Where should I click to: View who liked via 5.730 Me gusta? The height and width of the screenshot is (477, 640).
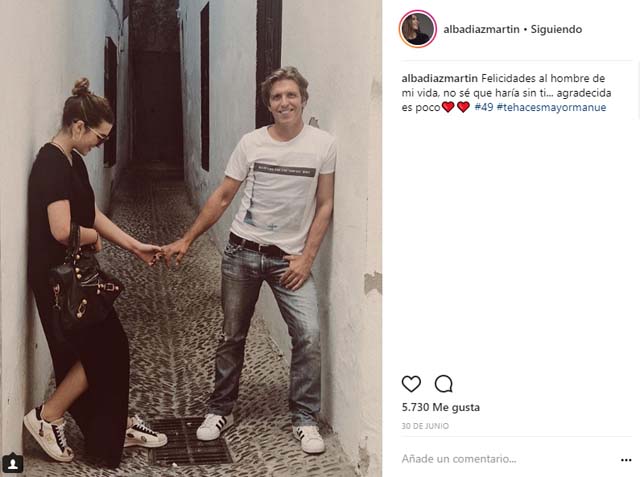pyautogui.click(x=441, y=407)
